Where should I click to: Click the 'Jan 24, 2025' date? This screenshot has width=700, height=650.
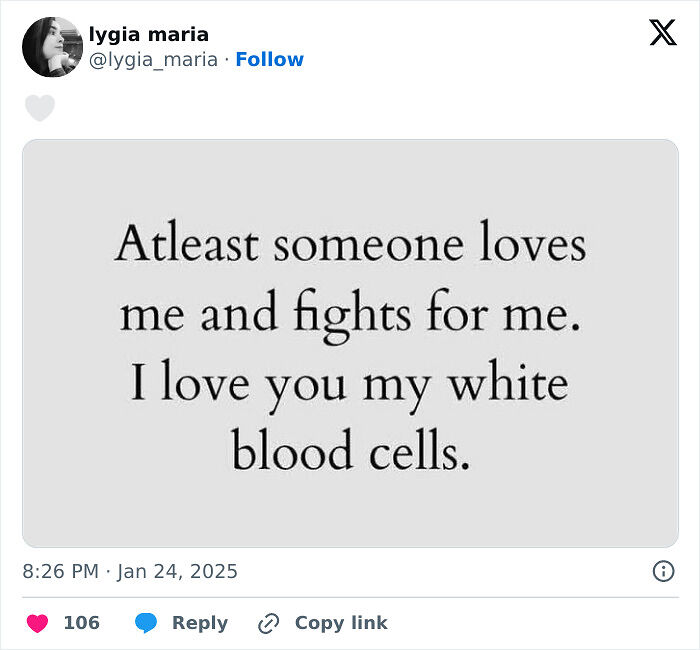178,572
